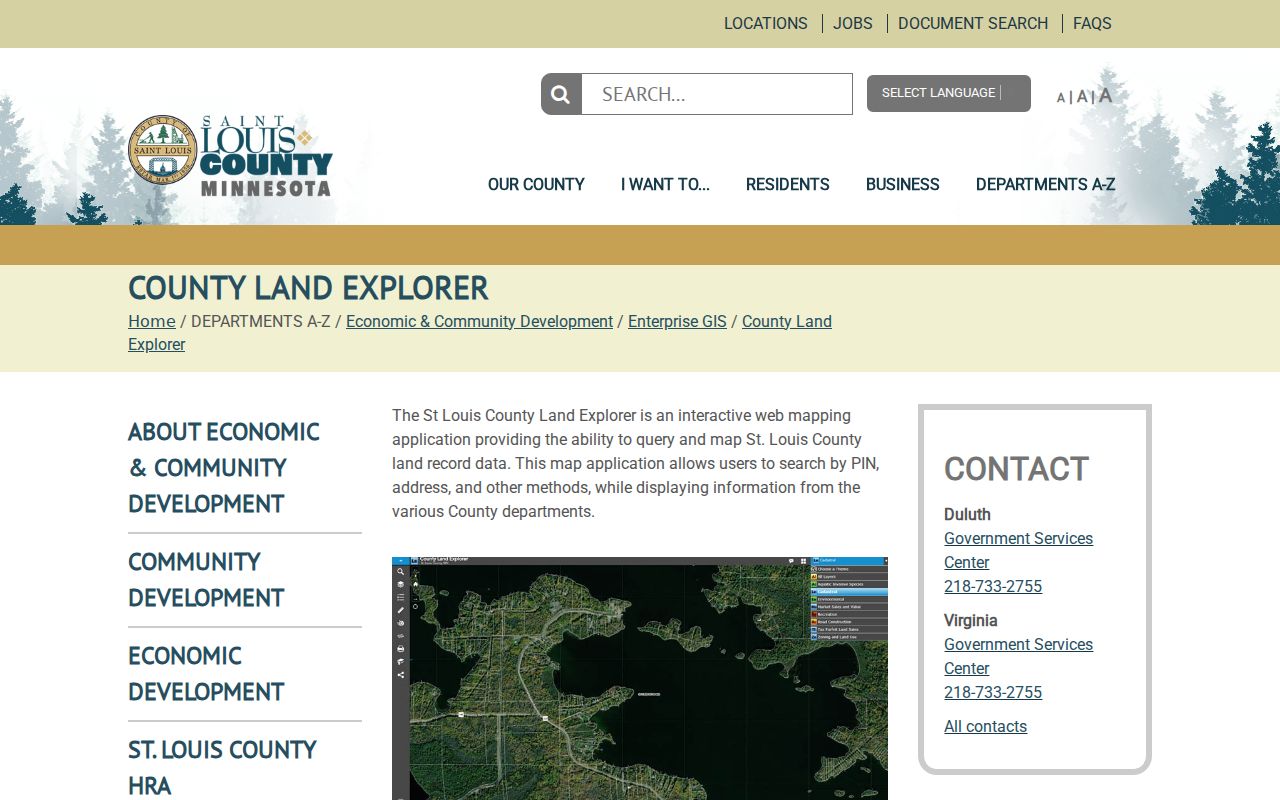This screenshot has height=800, width=1280.
Task: Select the medium font size A
Action: (1081, 96)
